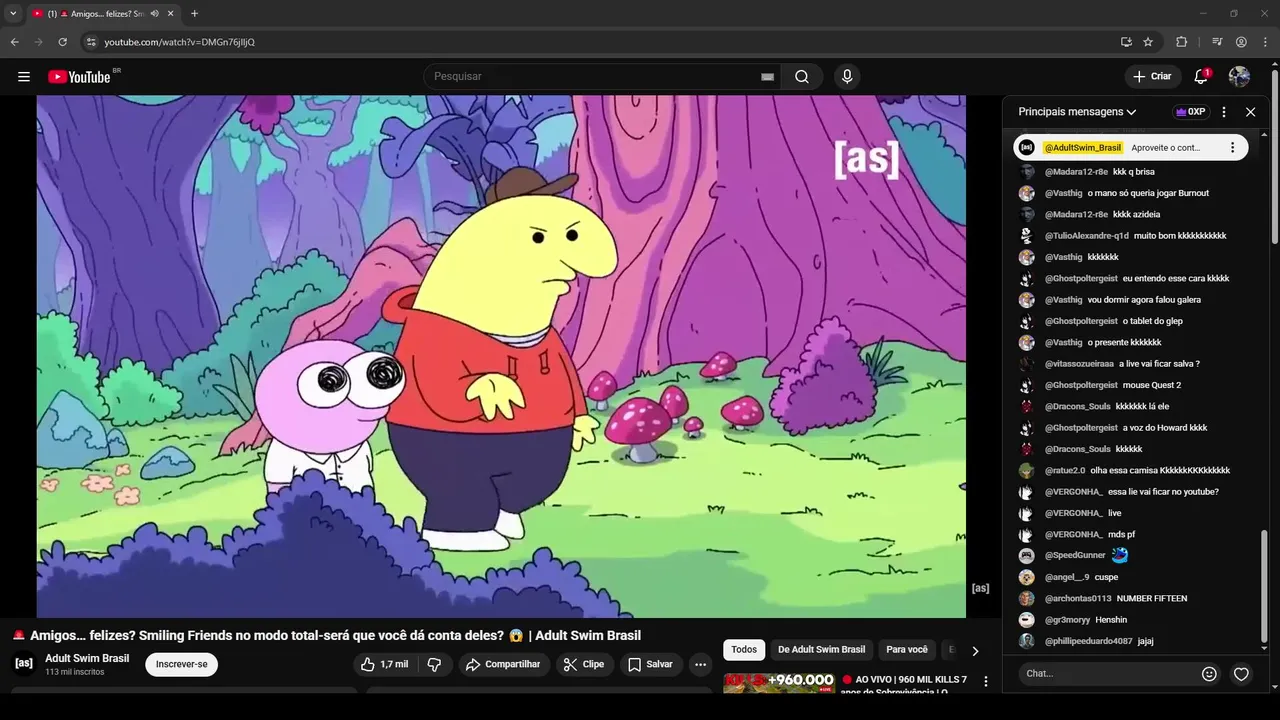Send a heart reaction in chat
The image size is (1280, 720).
pyautogui.click(x=1241, y=674)
